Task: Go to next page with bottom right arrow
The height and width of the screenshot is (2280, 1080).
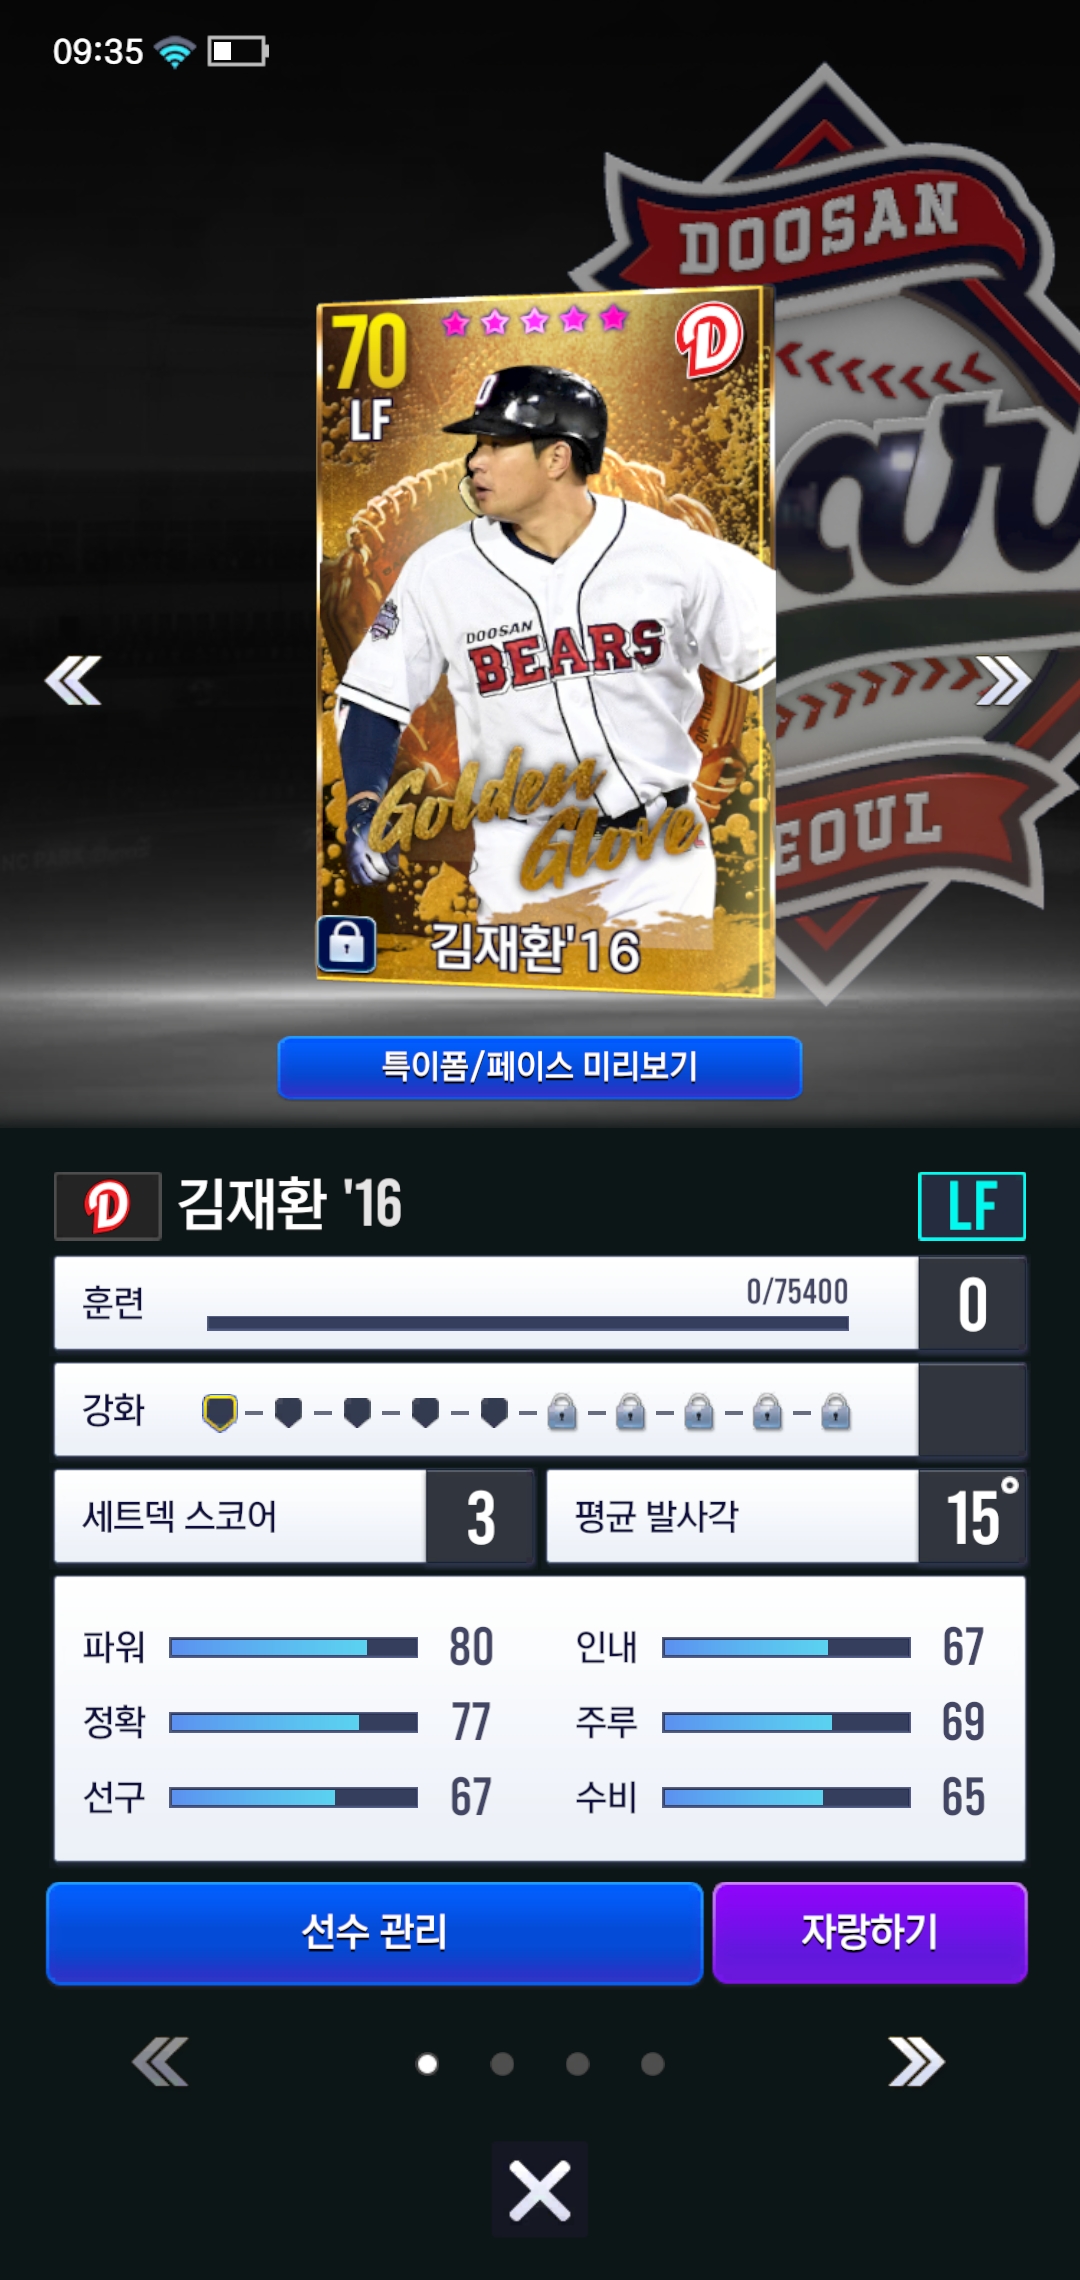Action: click(916, 2061)
